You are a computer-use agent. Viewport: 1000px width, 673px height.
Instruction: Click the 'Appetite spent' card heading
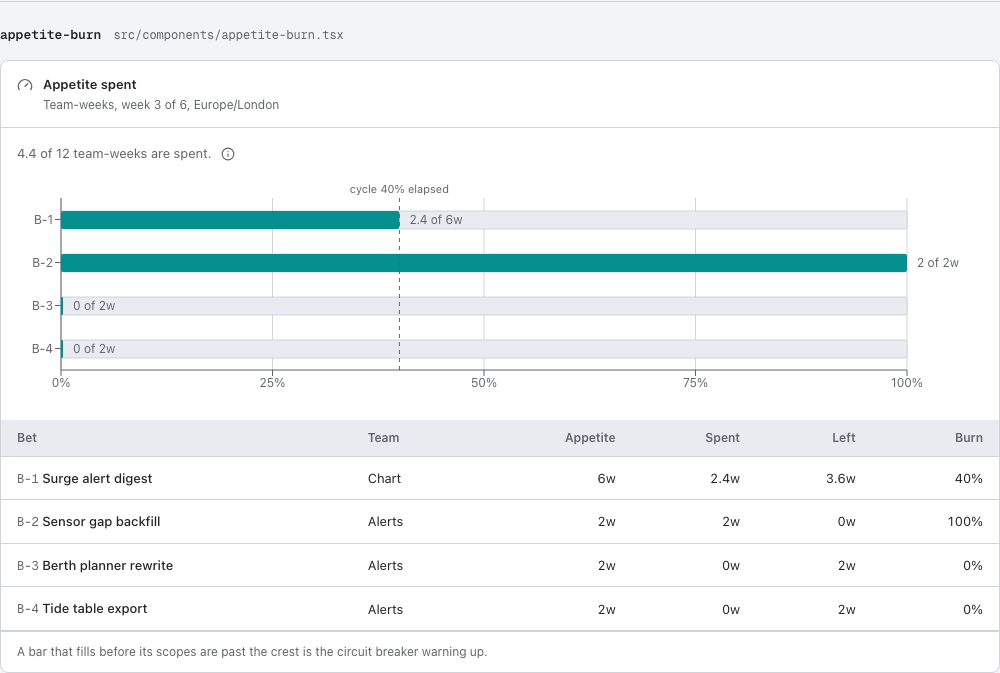(x=90, y=85)
